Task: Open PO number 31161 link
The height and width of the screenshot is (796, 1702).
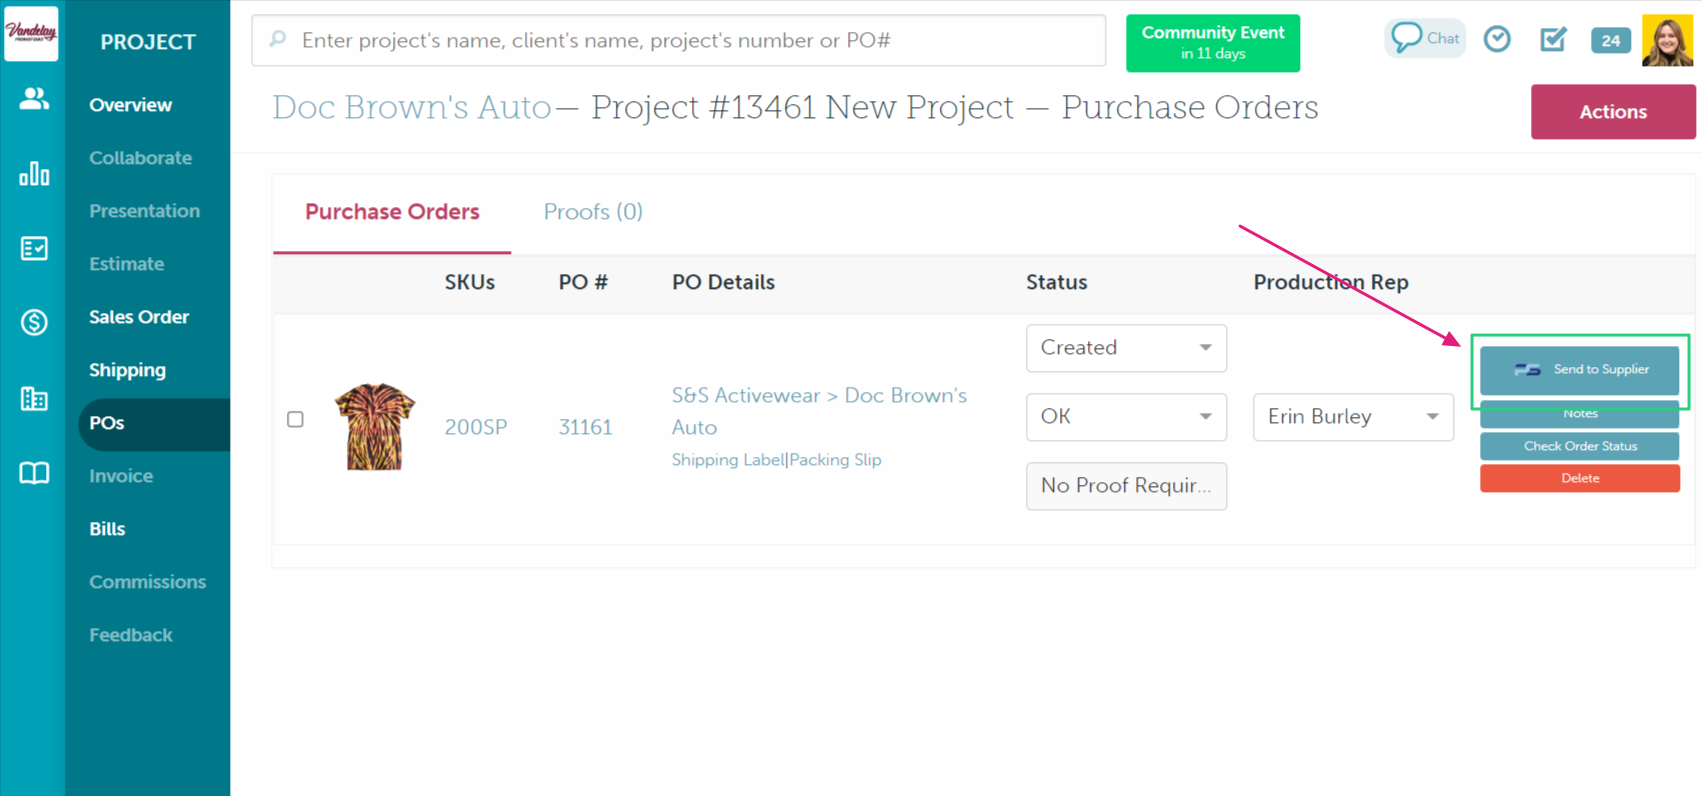Action: click(585, 427)
